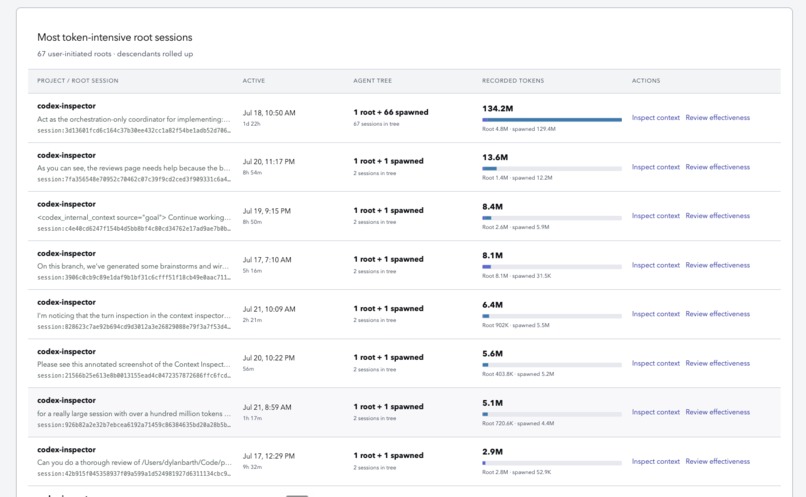
Task: Click Inspect context for the 13.6M session
Action: (655, 167)
